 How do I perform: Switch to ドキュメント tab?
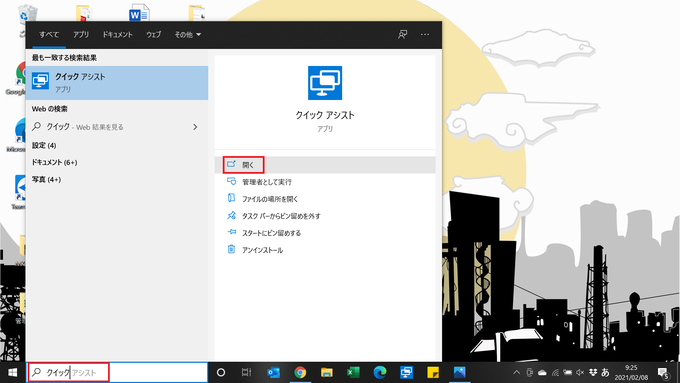click(x=118, y=35)
